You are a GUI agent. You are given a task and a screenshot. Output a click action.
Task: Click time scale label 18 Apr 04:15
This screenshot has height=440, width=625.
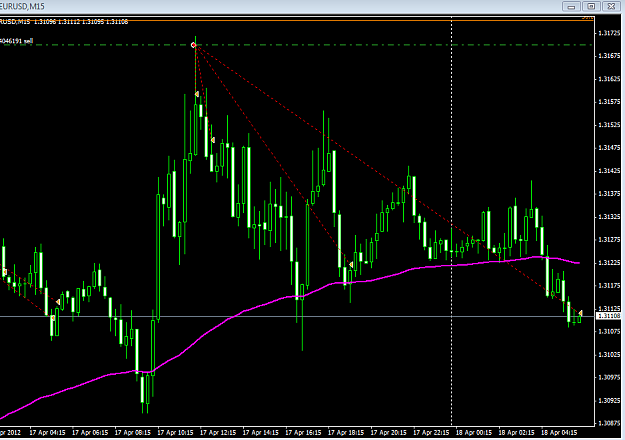[559, 432]
